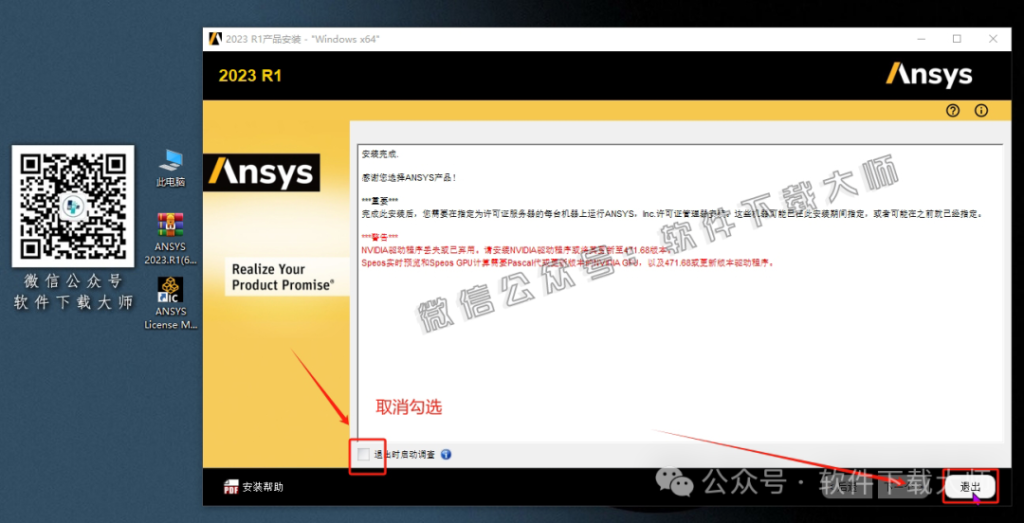Open the circled 'i' info icon at top right
The width and height of the screenshot is (1024, 523).
click(981, 110)
